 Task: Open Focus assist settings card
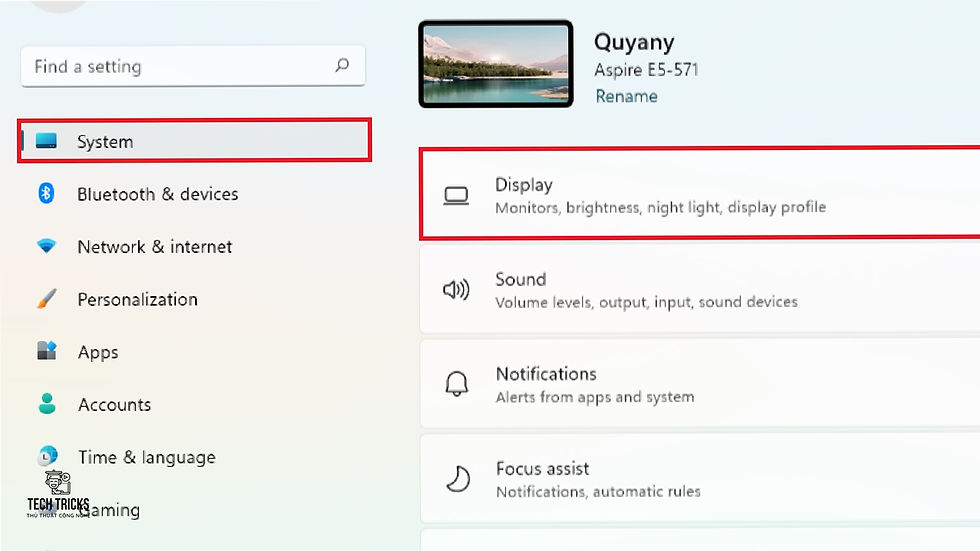coord(701,479)
